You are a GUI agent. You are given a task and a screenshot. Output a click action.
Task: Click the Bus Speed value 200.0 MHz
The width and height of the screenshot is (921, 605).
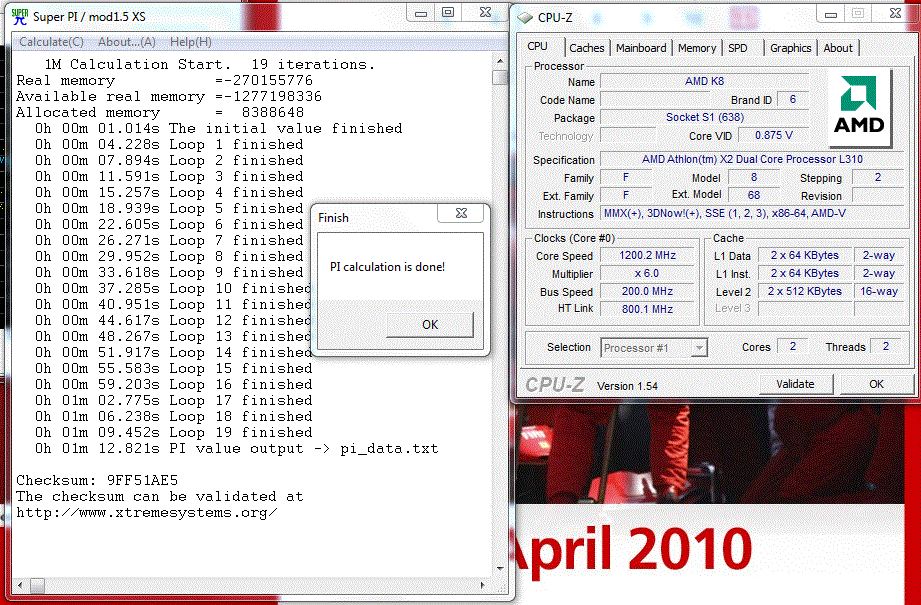[x=647, y=291]
